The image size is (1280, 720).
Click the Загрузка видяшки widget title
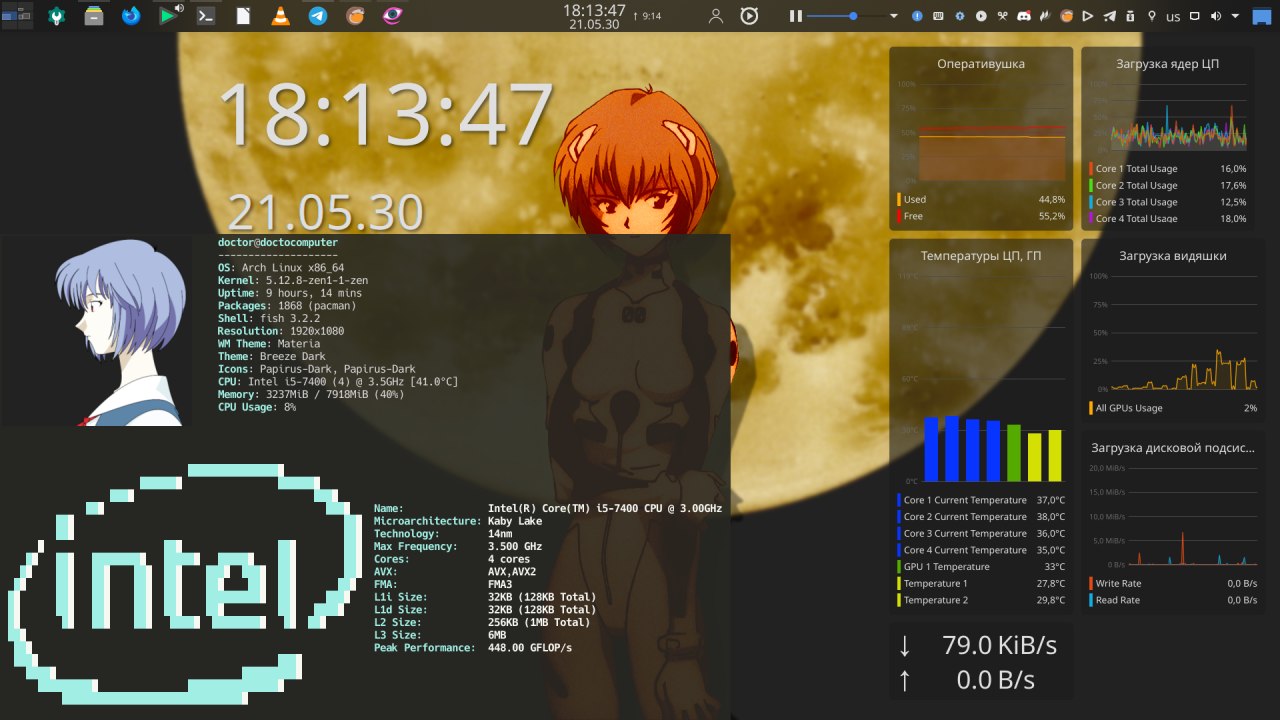tap(1173, 256)
